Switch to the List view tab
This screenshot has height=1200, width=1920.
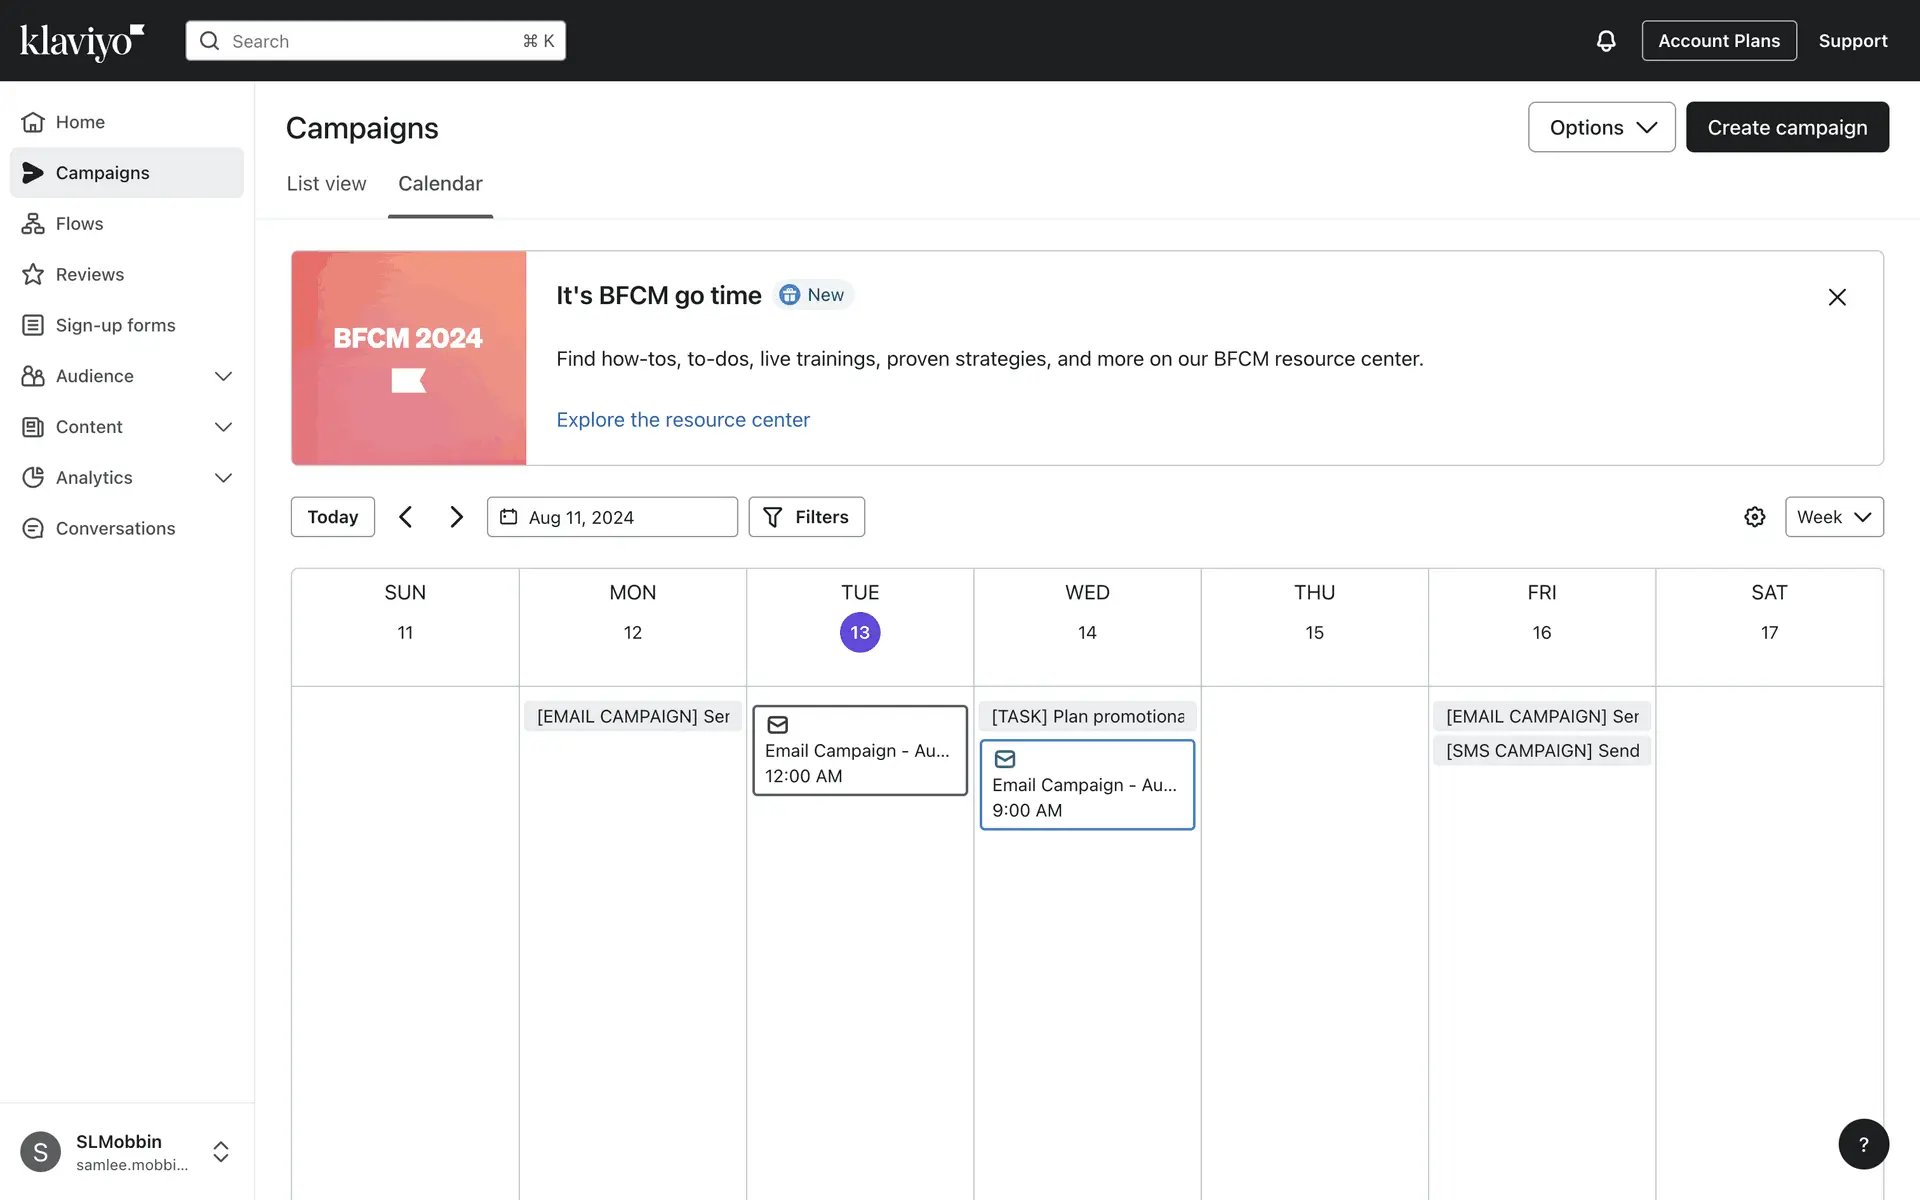(x=326, y=184)
